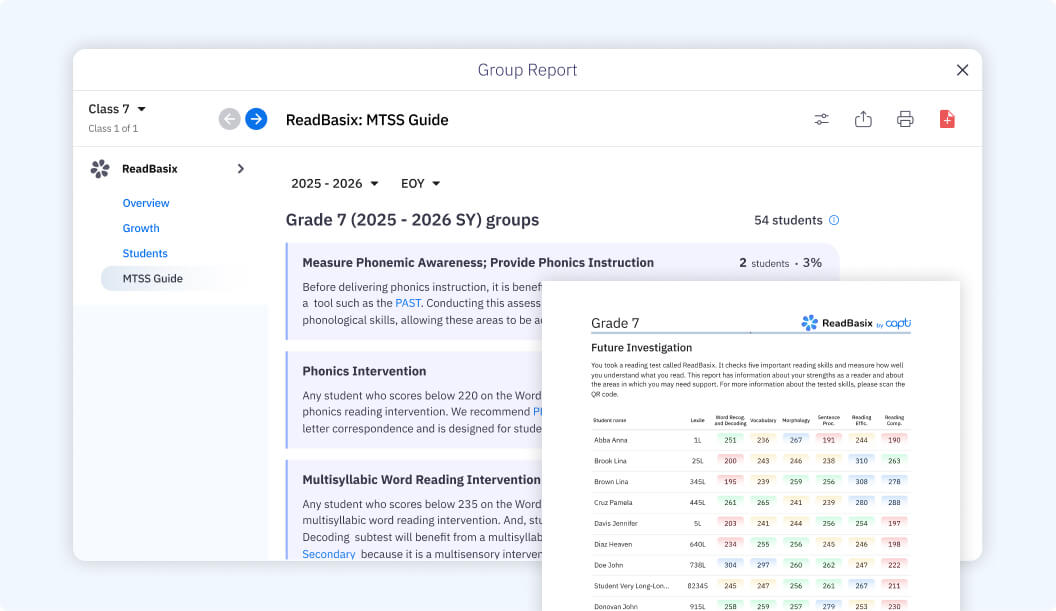Click the Future Investigation heading in preview
This screenshot has width=1056, height=611.
641,348
